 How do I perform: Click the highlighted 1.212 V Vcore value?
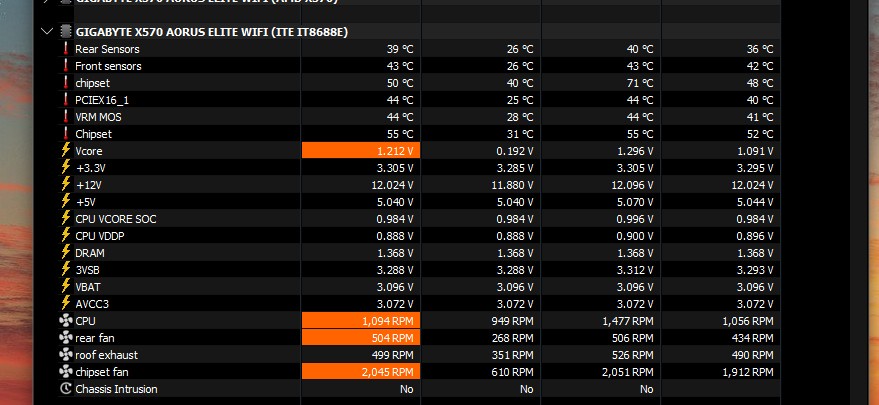(x=361, y=151)
